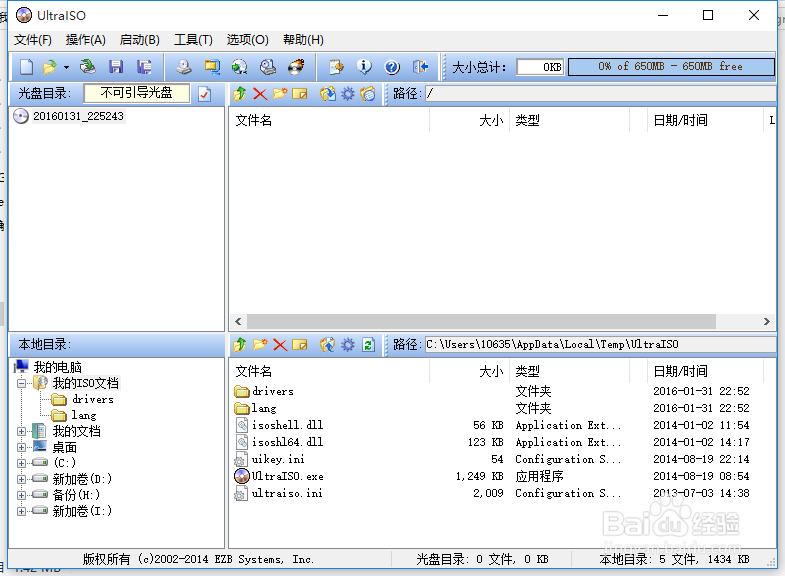Click the local path field showing C:\Users\10635
This screenshot has width=785, height=576.
[x=601, y=345]
